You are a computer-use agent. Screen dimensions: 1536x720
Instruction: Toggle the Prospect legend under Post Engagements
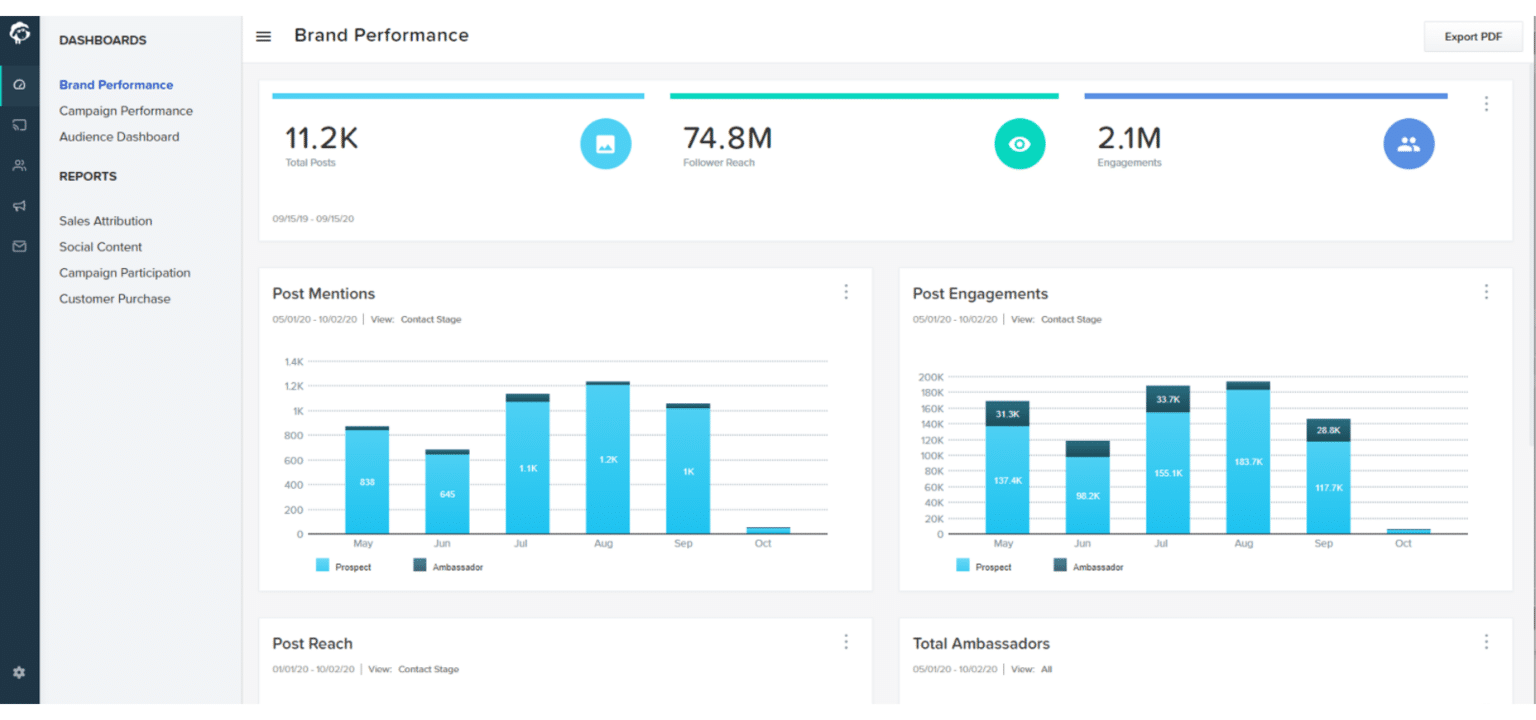pos(985,565)
